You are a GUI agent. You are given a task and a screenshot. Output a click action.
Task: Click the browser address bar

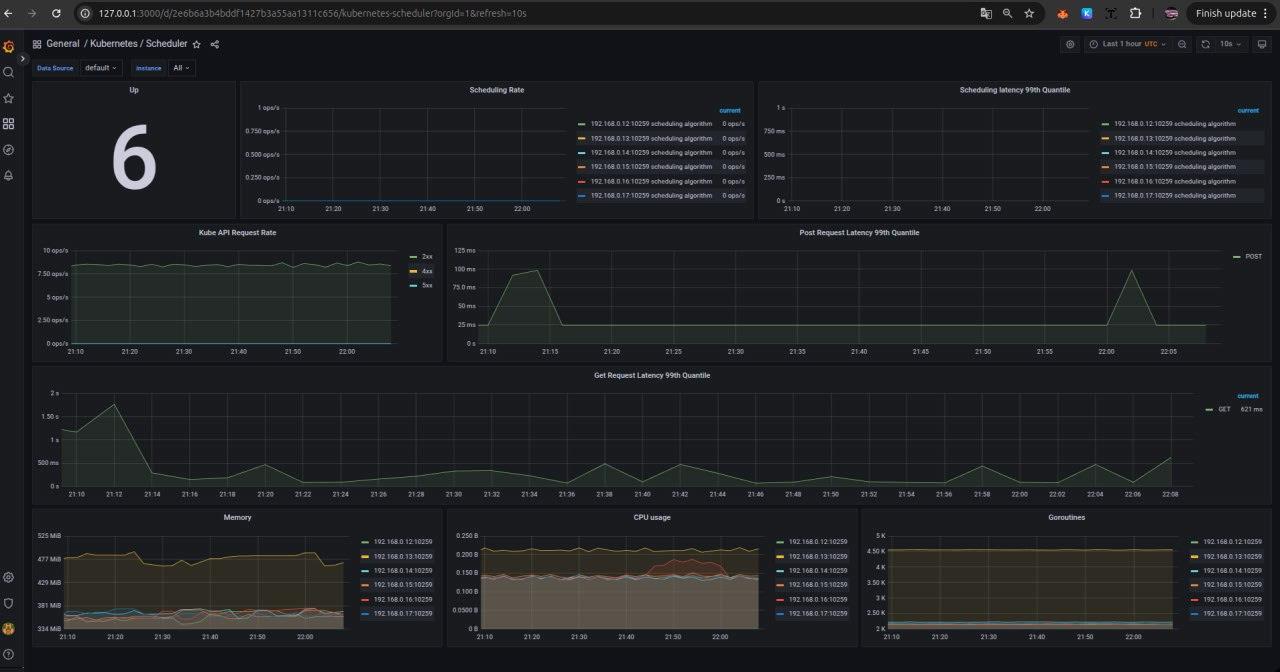click(x=400, y=13)
